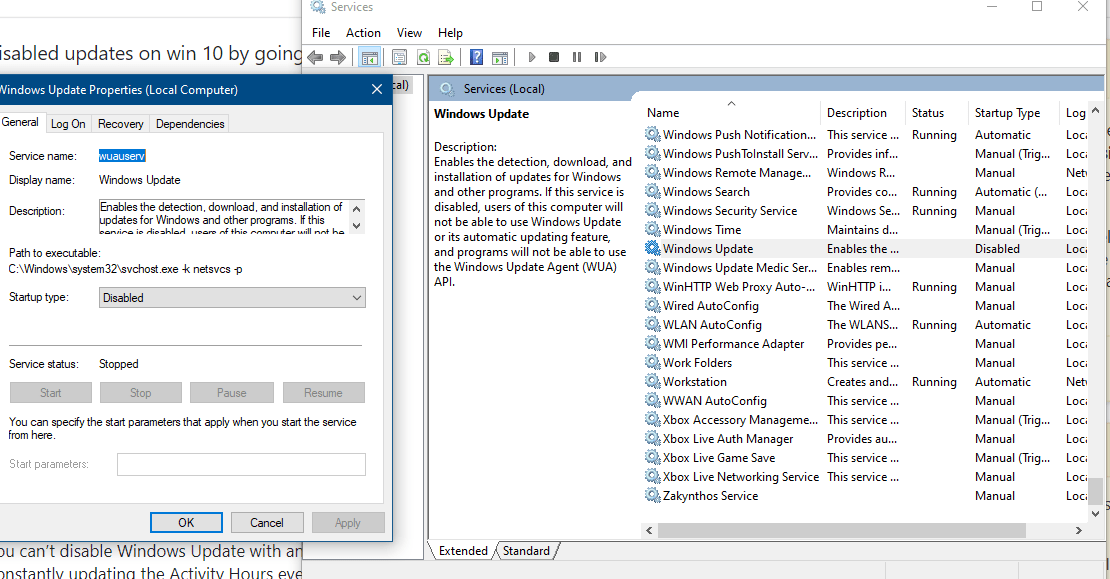
Task: Open the Help toolbar icon
Action: coord(476,57)
